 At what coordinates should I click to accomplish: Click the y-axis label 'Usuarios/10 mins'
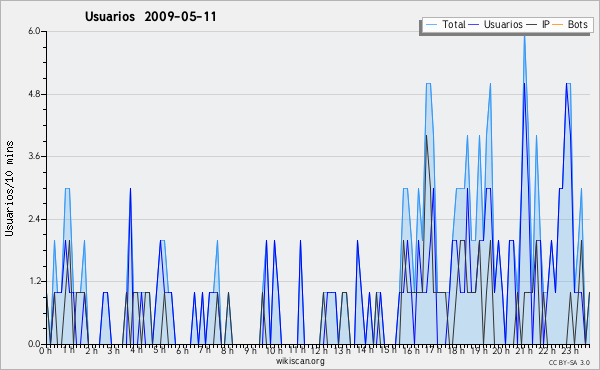(9, 188)
